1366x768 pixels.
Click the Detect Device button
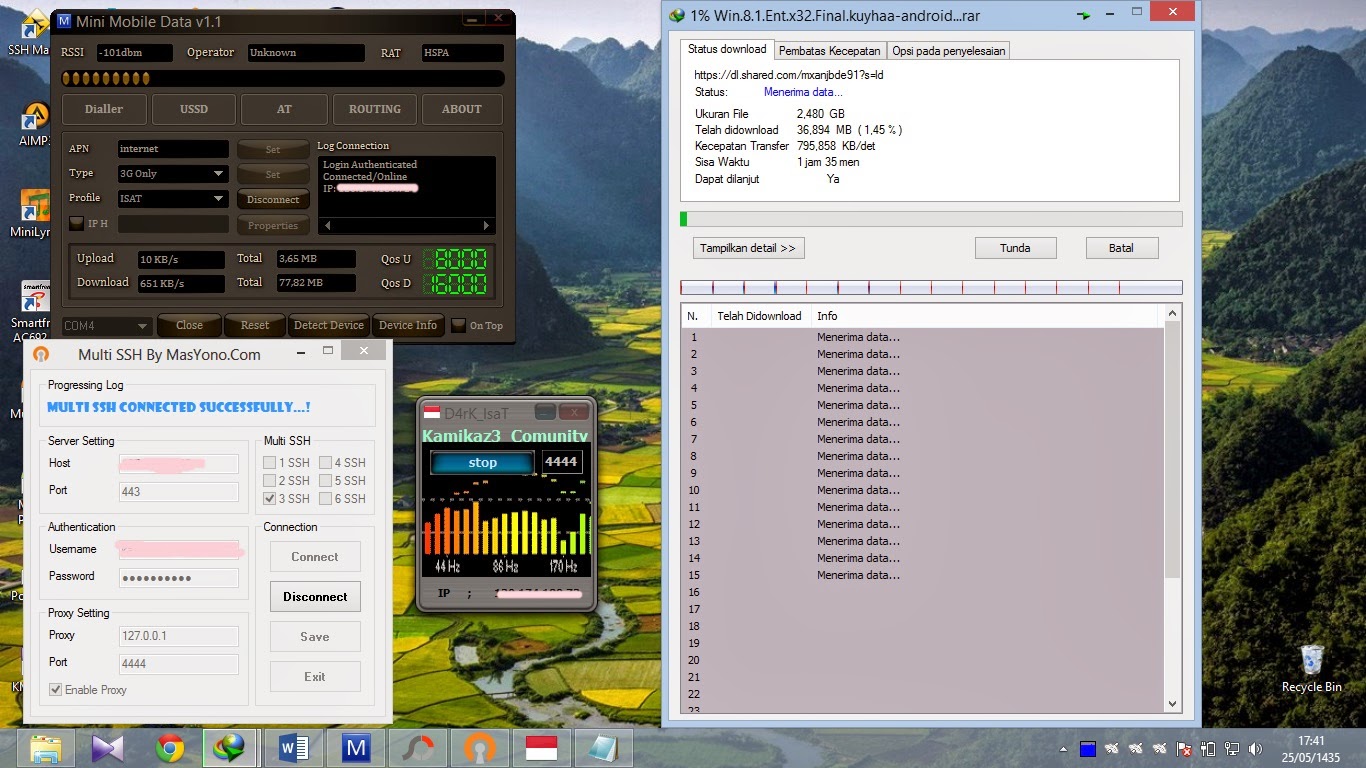click(329, 325)
